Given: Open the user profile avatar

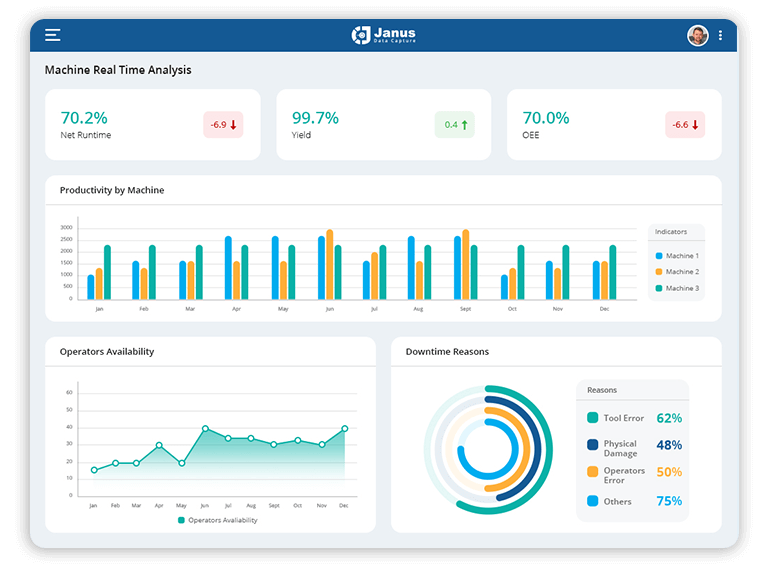Looking at the screenshot, I should [x=697, y=36].
